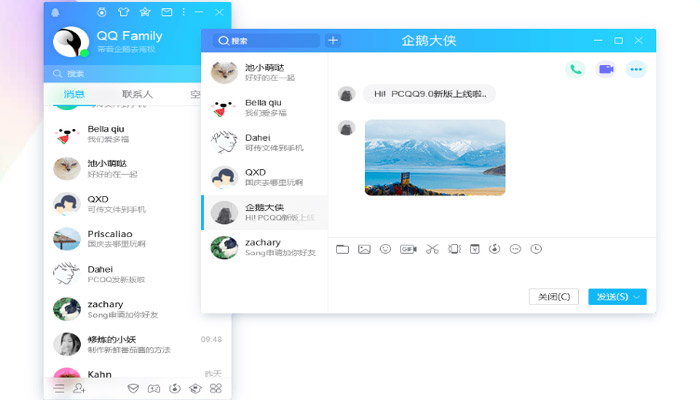Select Dahei in chat window sidebar

(265, 142)
